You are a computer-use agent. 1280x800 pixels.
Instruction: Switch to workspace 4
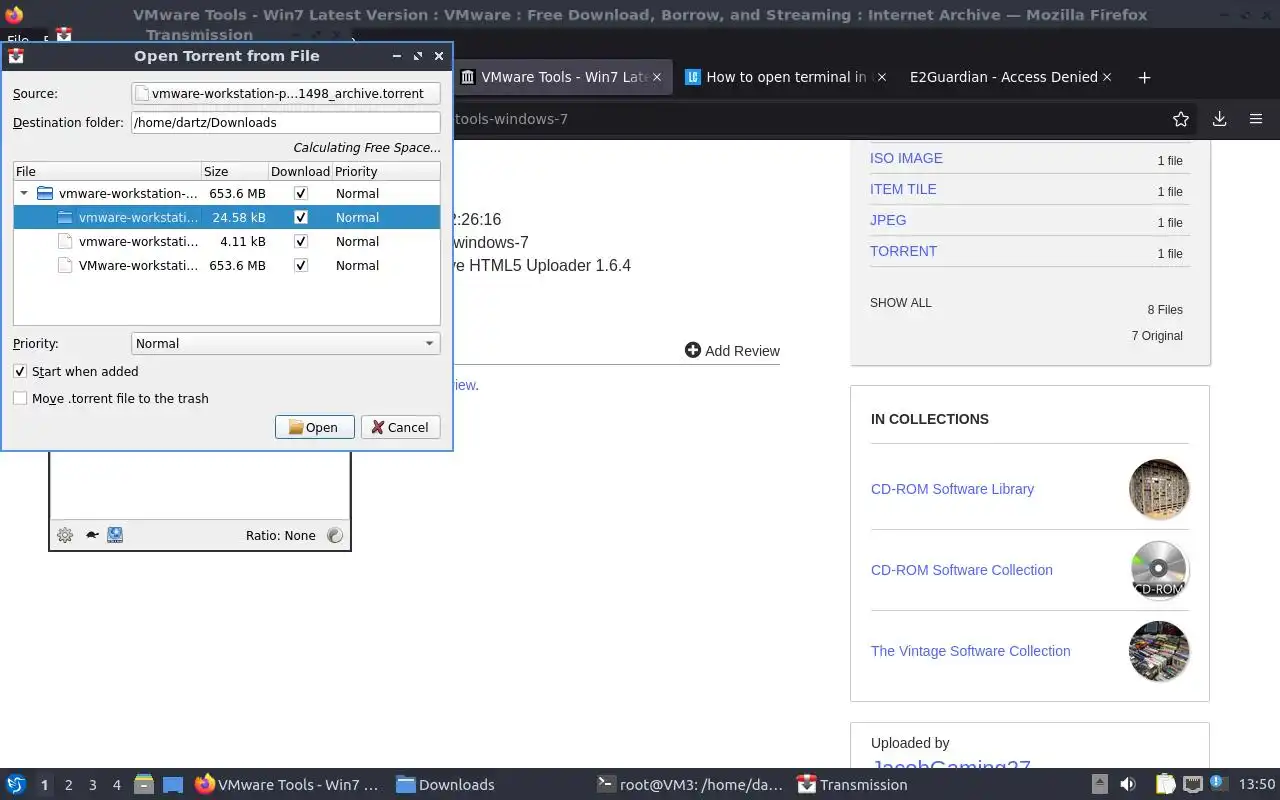(117, 785)
